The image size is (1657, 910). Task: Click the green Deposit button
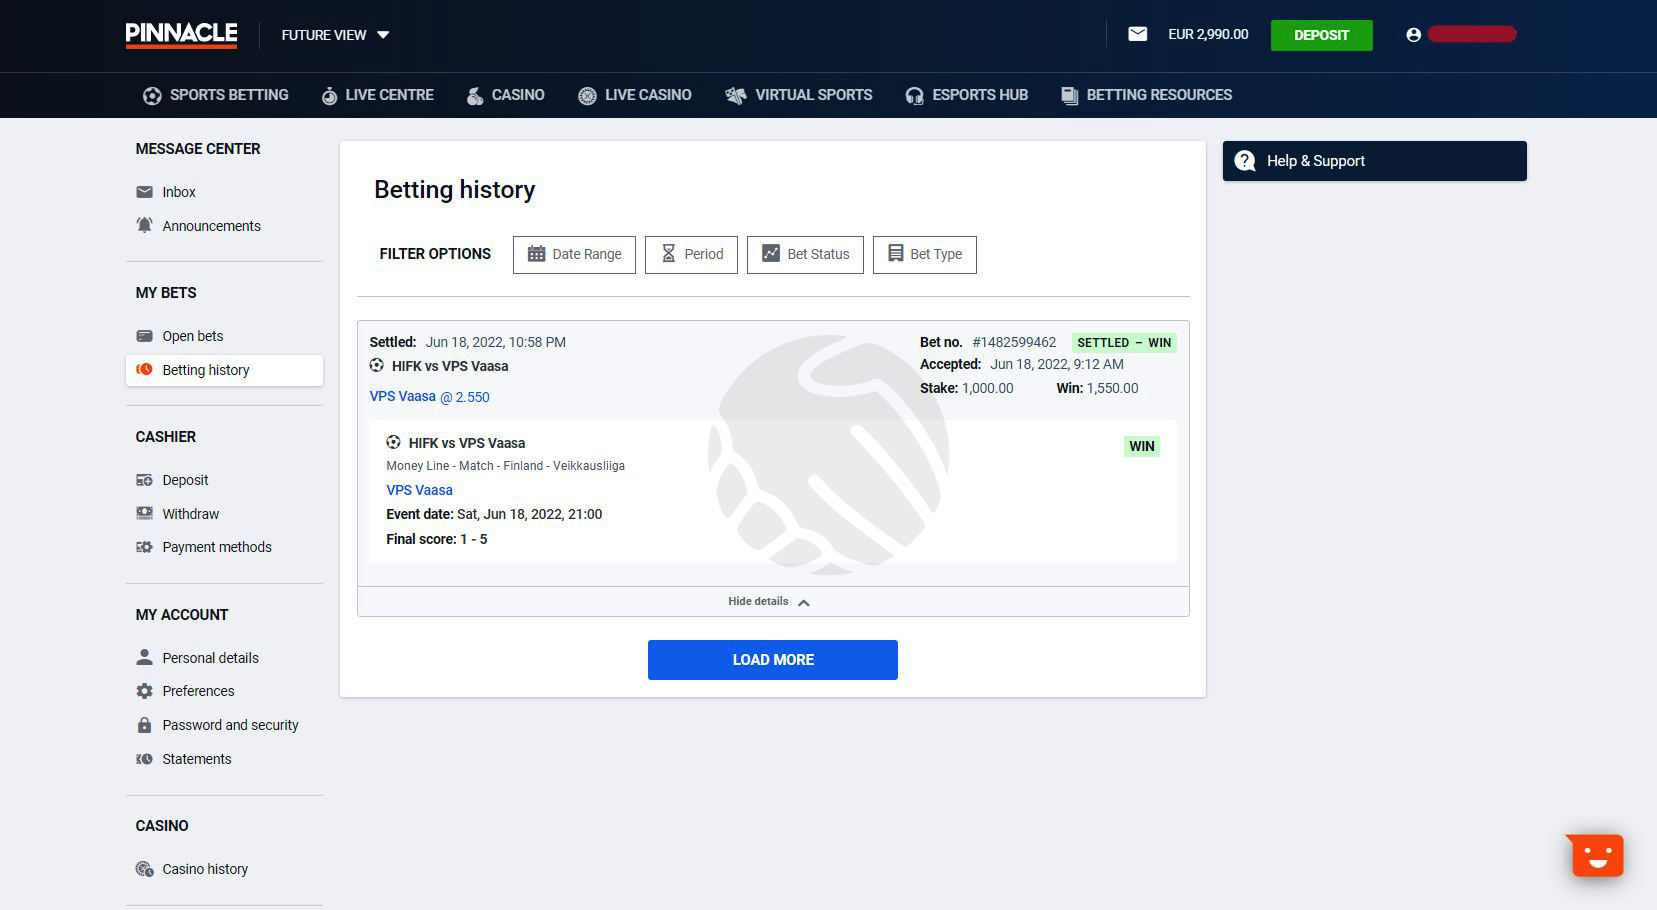pos(1321,35)
